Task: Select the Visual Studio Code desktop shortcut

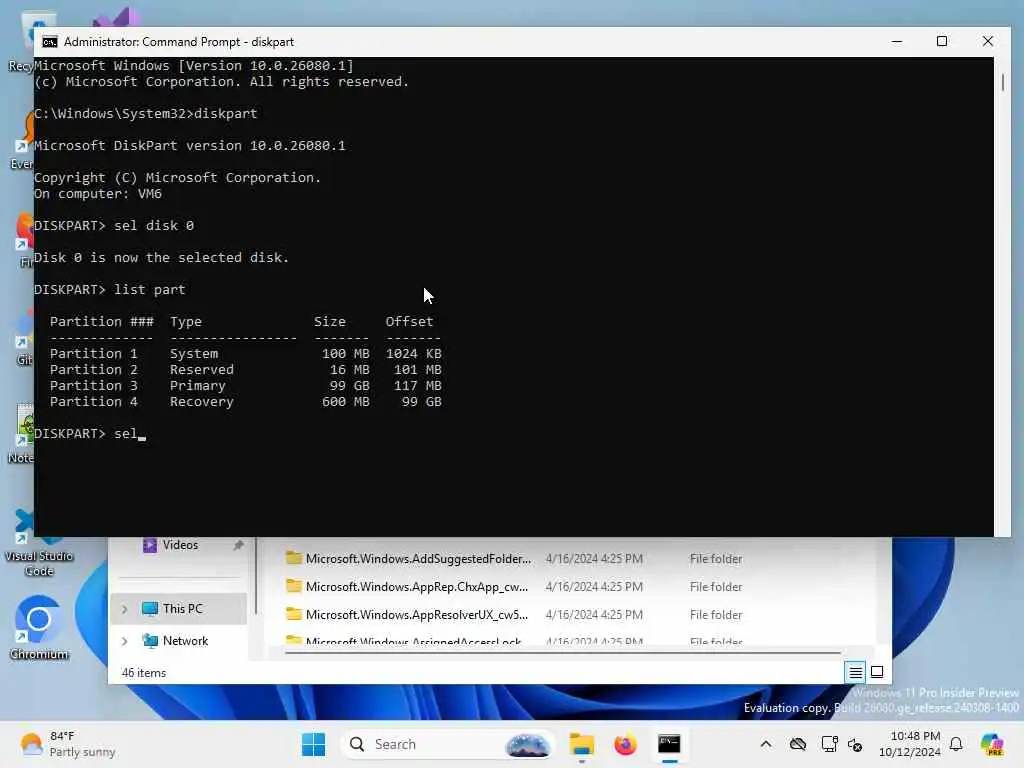Action: coord(39,545)
